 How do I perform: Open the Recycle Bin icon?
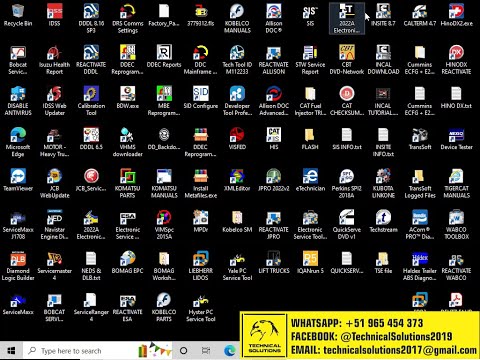point(18,16)
